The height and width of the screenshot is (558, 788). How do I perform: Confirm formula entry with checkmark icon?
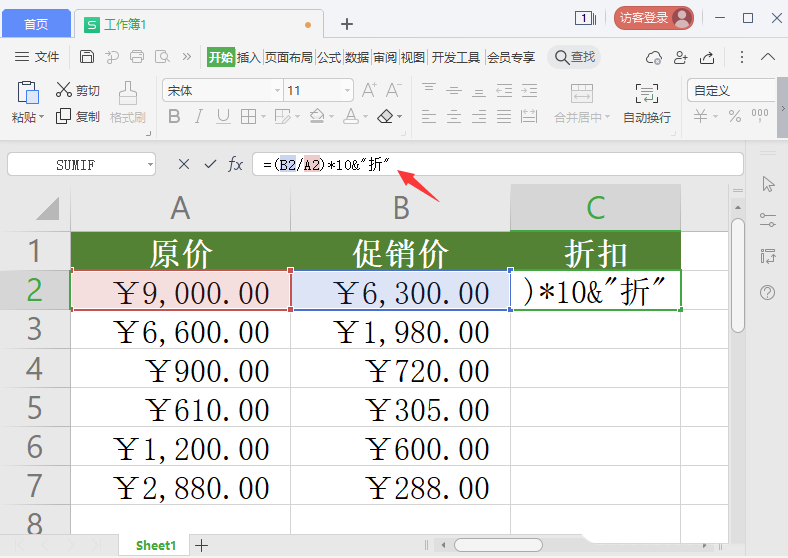click(211, 164)
